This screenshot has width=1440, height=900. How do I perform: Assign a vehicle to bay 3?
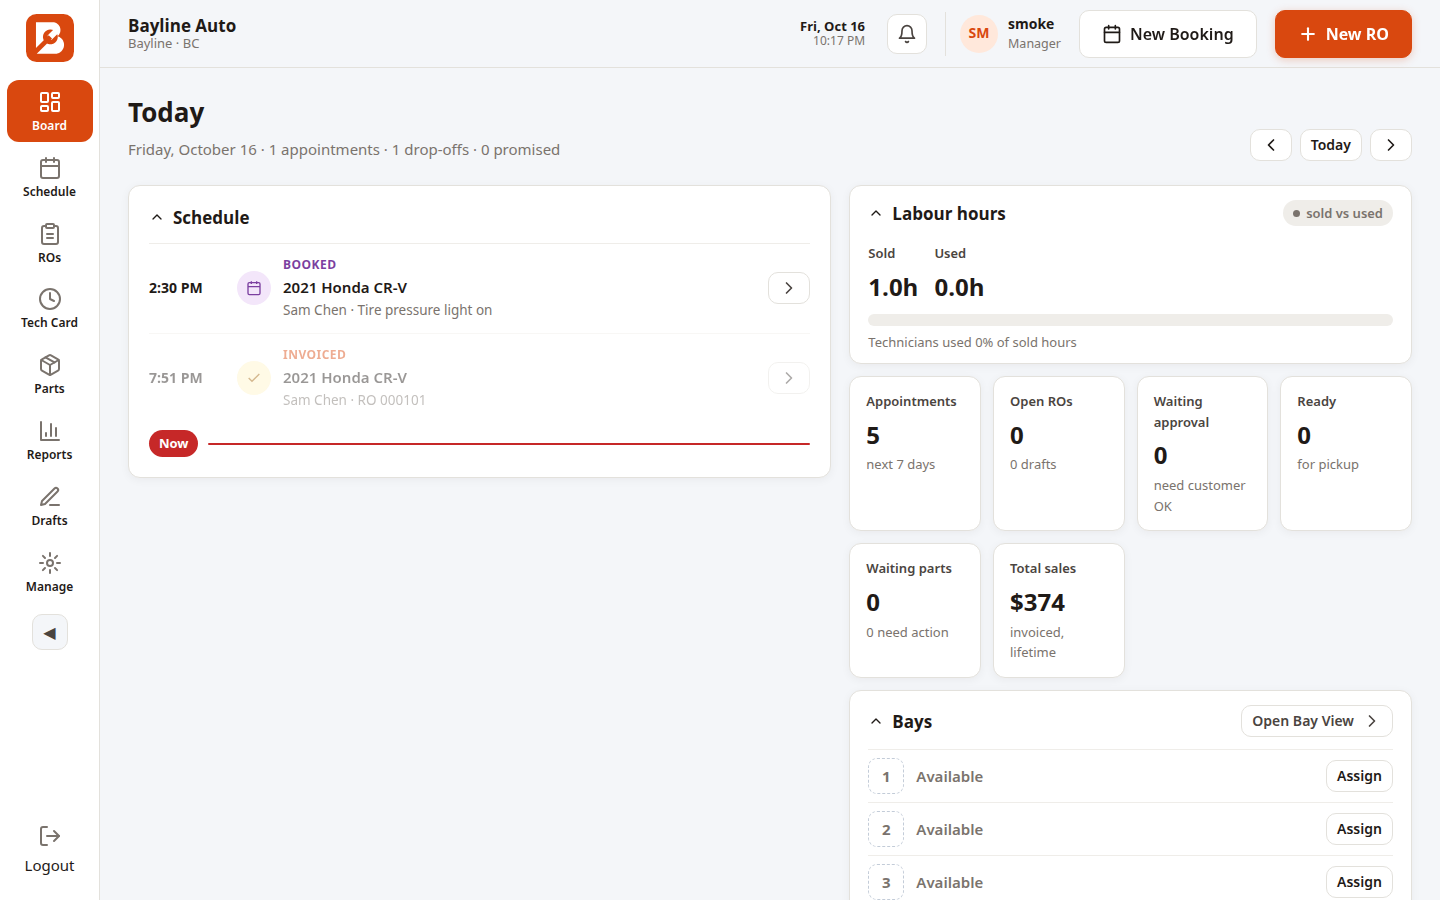(1359, 882)
